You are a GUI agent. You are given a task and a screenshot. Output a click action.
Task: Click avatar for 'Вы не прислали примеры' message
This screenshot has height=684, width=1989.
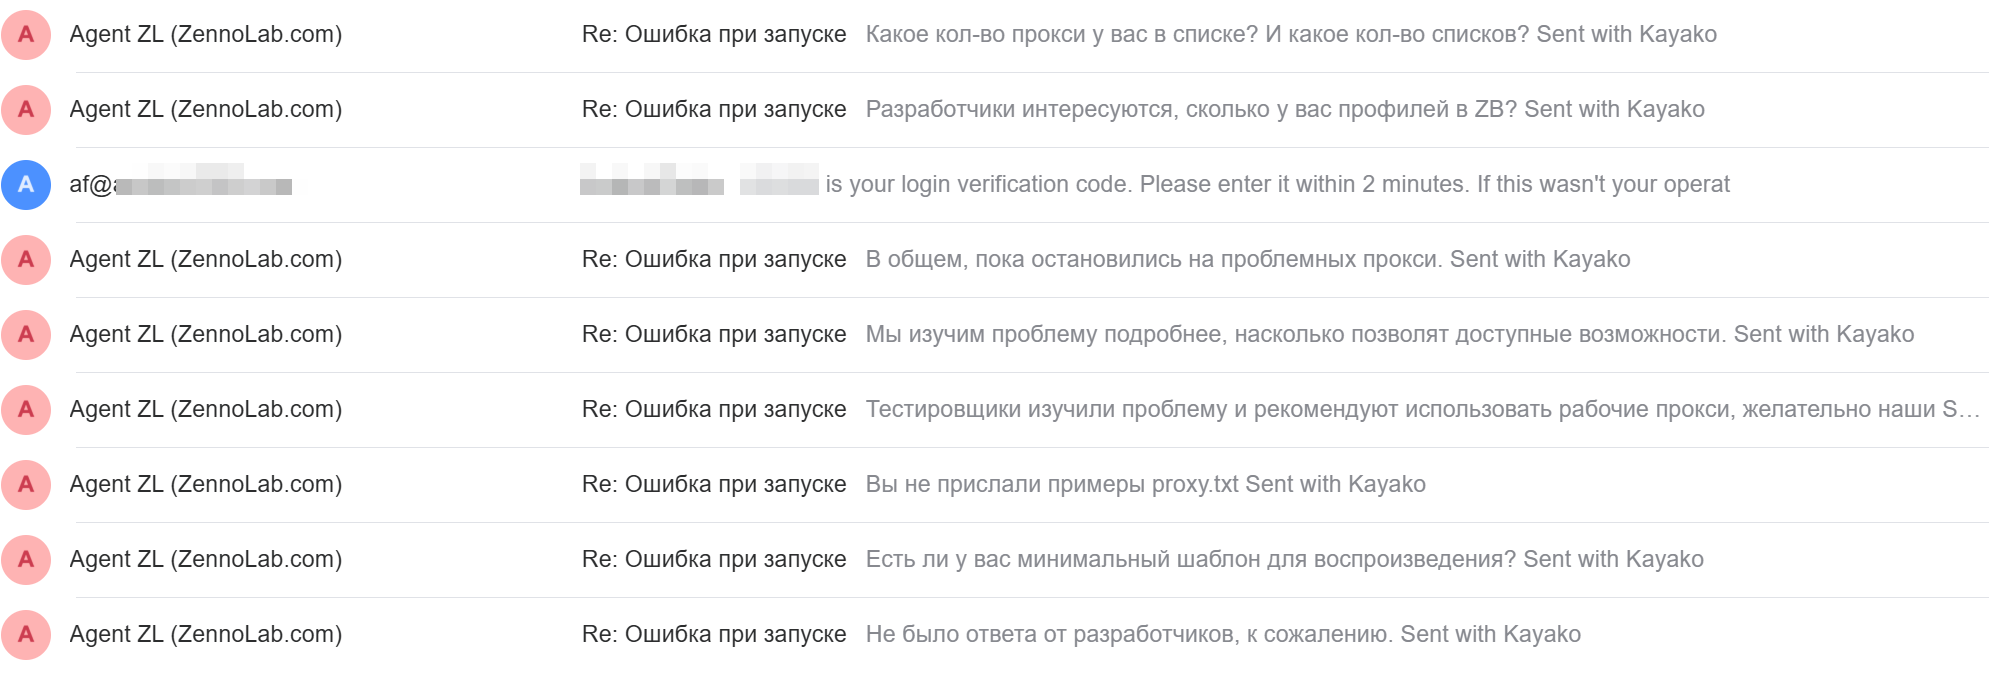click(x=26, y=485)
